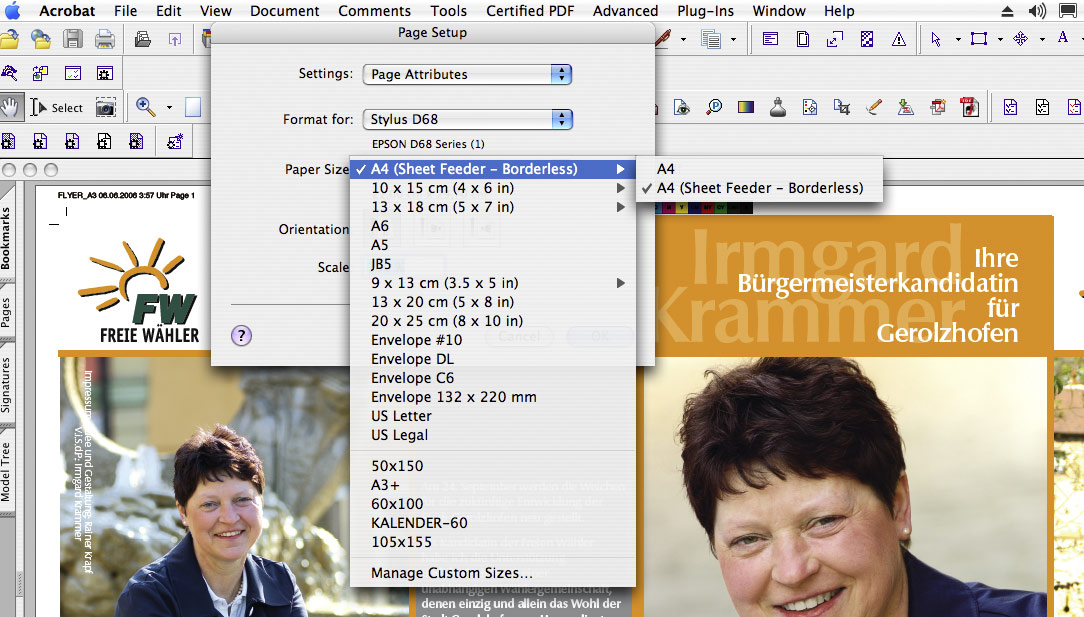Open the Bookmarks side tab
The height and width of the screenshot is (617, 1084).
pyautogui.click(x=7, y=239)
